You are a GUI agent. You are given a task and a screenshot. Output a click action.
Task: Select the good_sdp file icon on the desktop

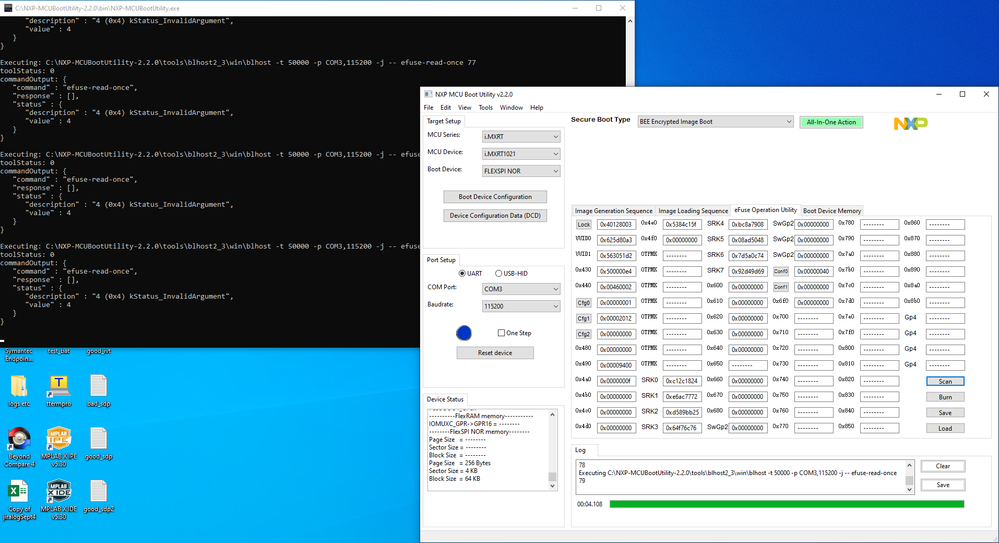[x=98, y=443]
